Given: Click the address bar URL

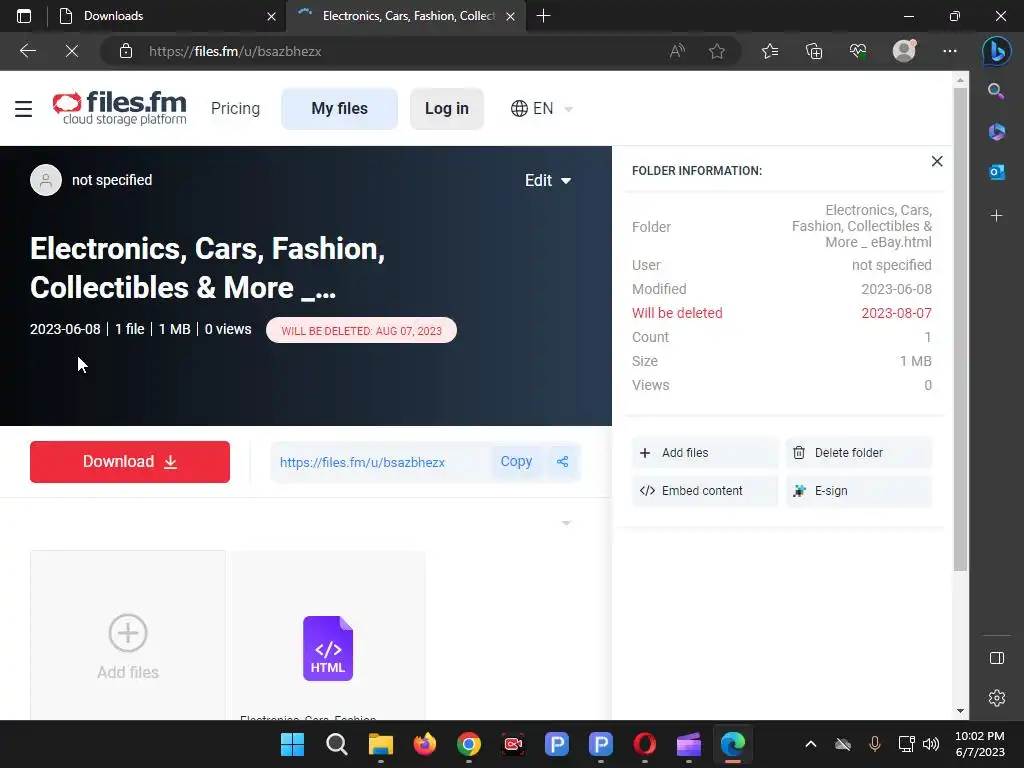Looking at the screenshot, I should tap(235, 51).
